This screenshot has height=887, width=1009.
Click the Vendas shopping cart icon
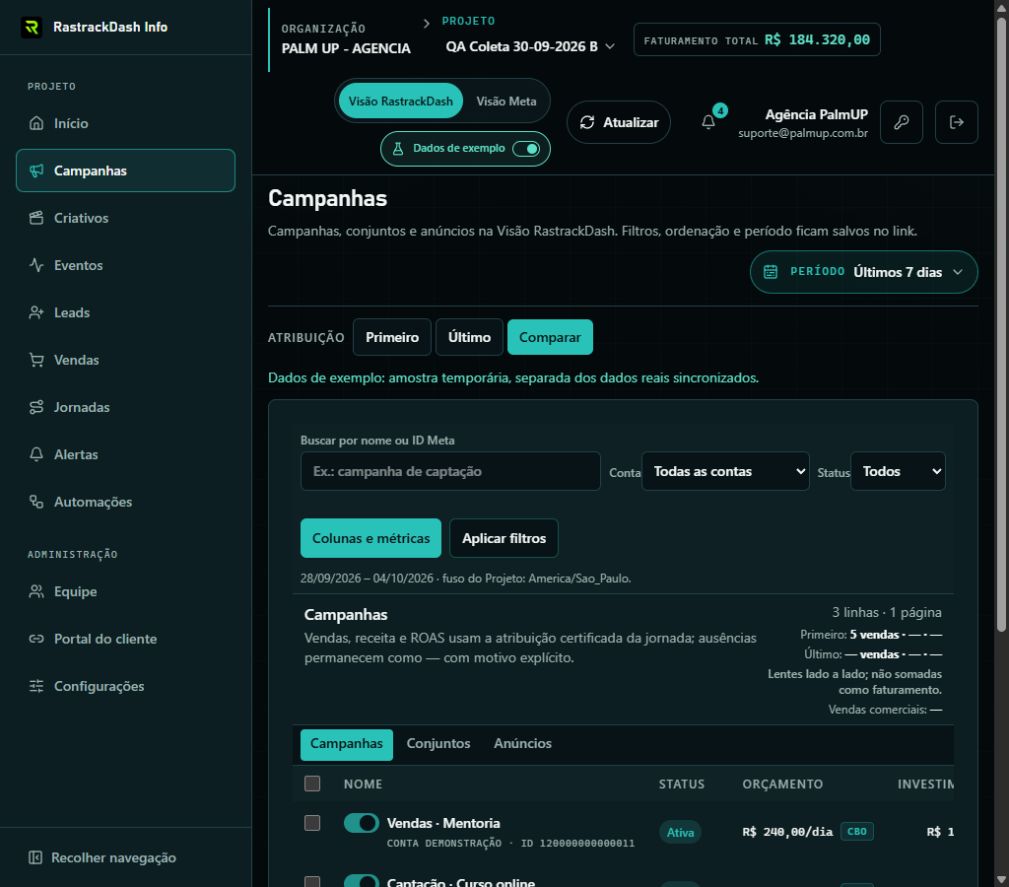37,360
